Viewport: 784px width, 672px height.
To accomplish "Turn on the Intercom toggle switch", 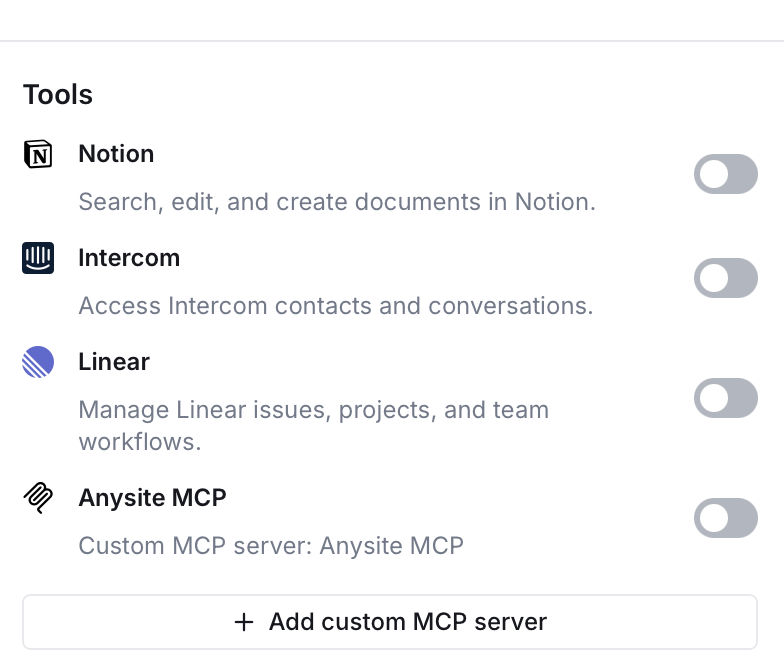I will [x=725, y=278].
